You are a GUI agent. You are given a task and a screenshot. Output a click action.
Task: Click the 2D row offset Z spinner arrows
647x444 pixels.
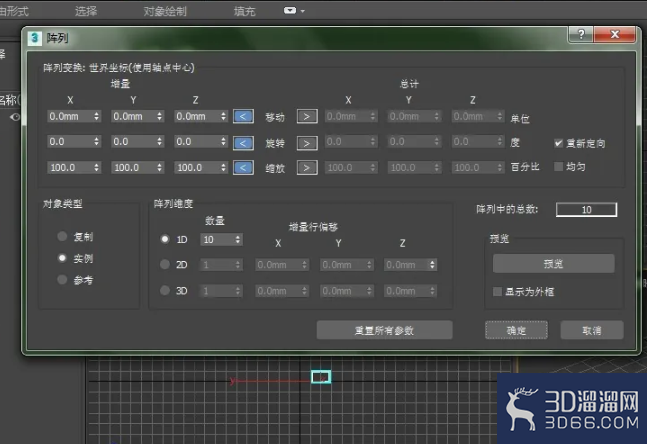pos(432,265)
